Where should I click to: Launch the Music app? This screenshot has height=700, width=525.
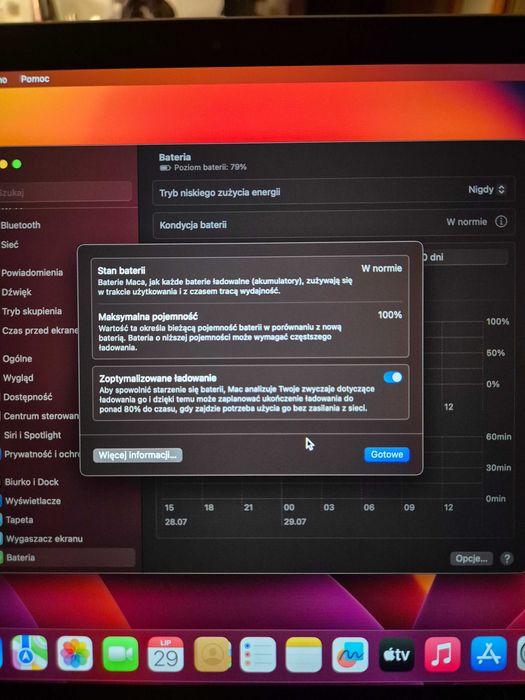pos(442,655)
